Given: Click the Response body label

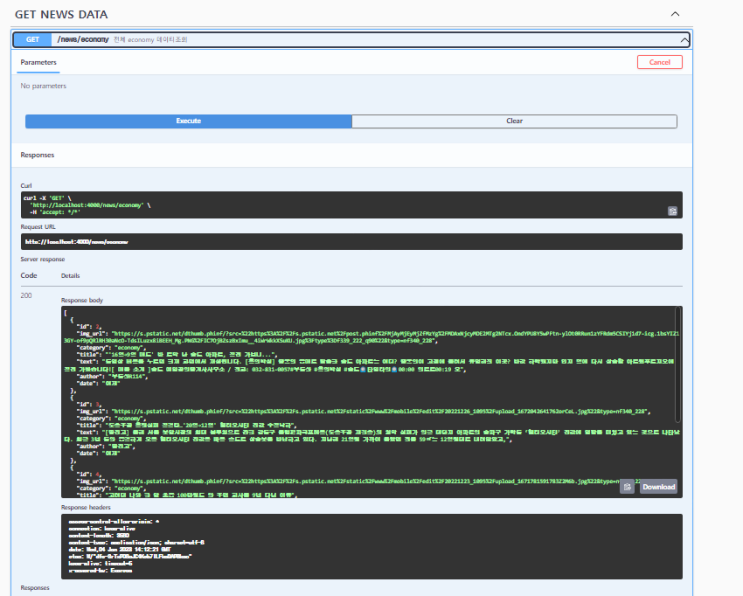Looking at the screenshot, I should click(x=82, y=300).
